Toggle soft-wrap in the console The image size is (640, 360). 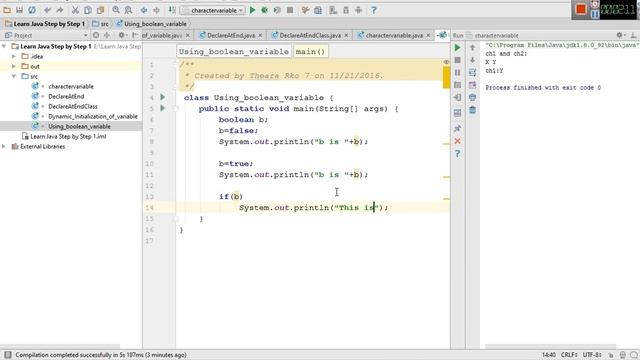point(473,72)
